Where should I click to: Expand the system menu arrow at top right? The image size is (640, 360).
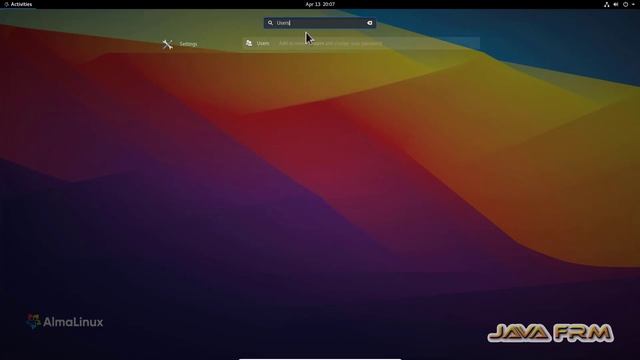pos(633,4)
